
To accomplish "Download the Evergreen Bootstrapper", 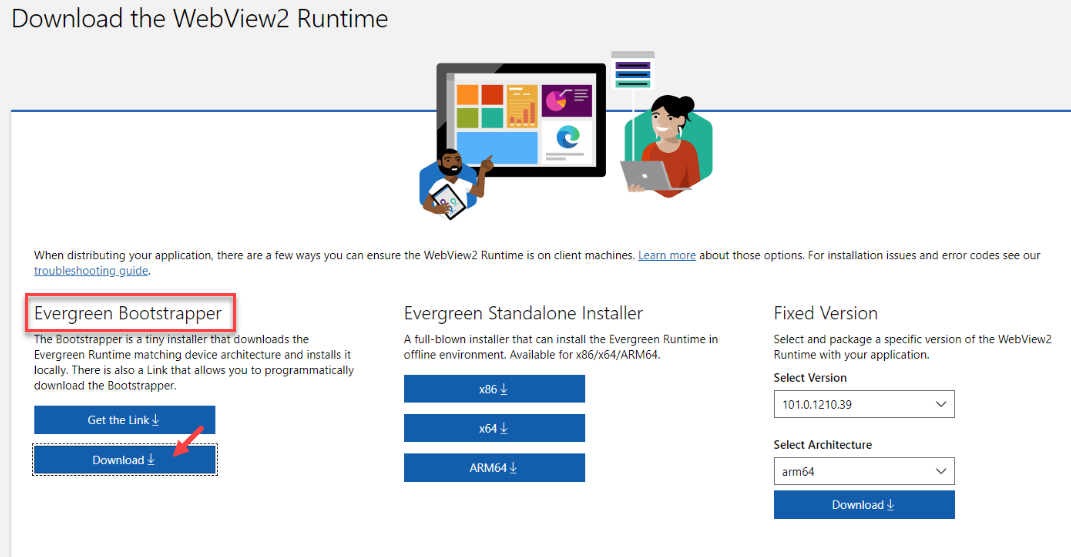I will (124, 460).
